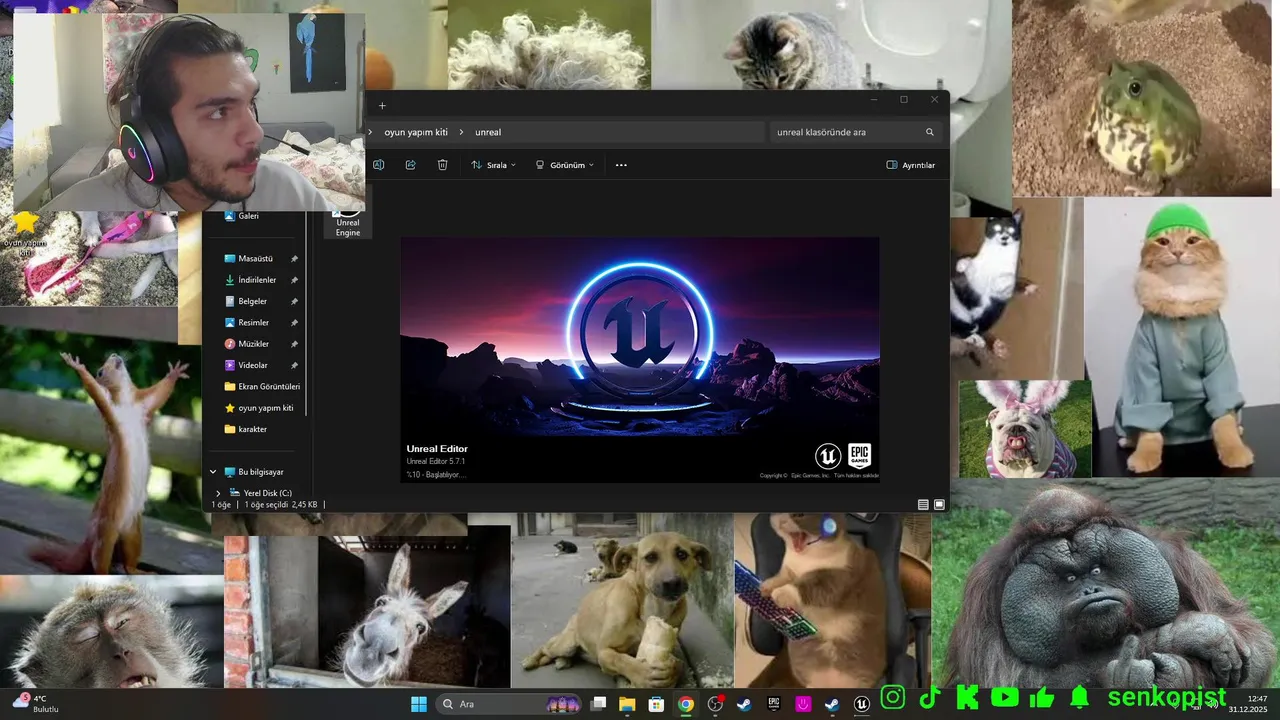The image size is (1280, 720).
Task: Open starred oyun yapım kiti in sidebar
Action: pyautogui.click(x=260, y=408)
